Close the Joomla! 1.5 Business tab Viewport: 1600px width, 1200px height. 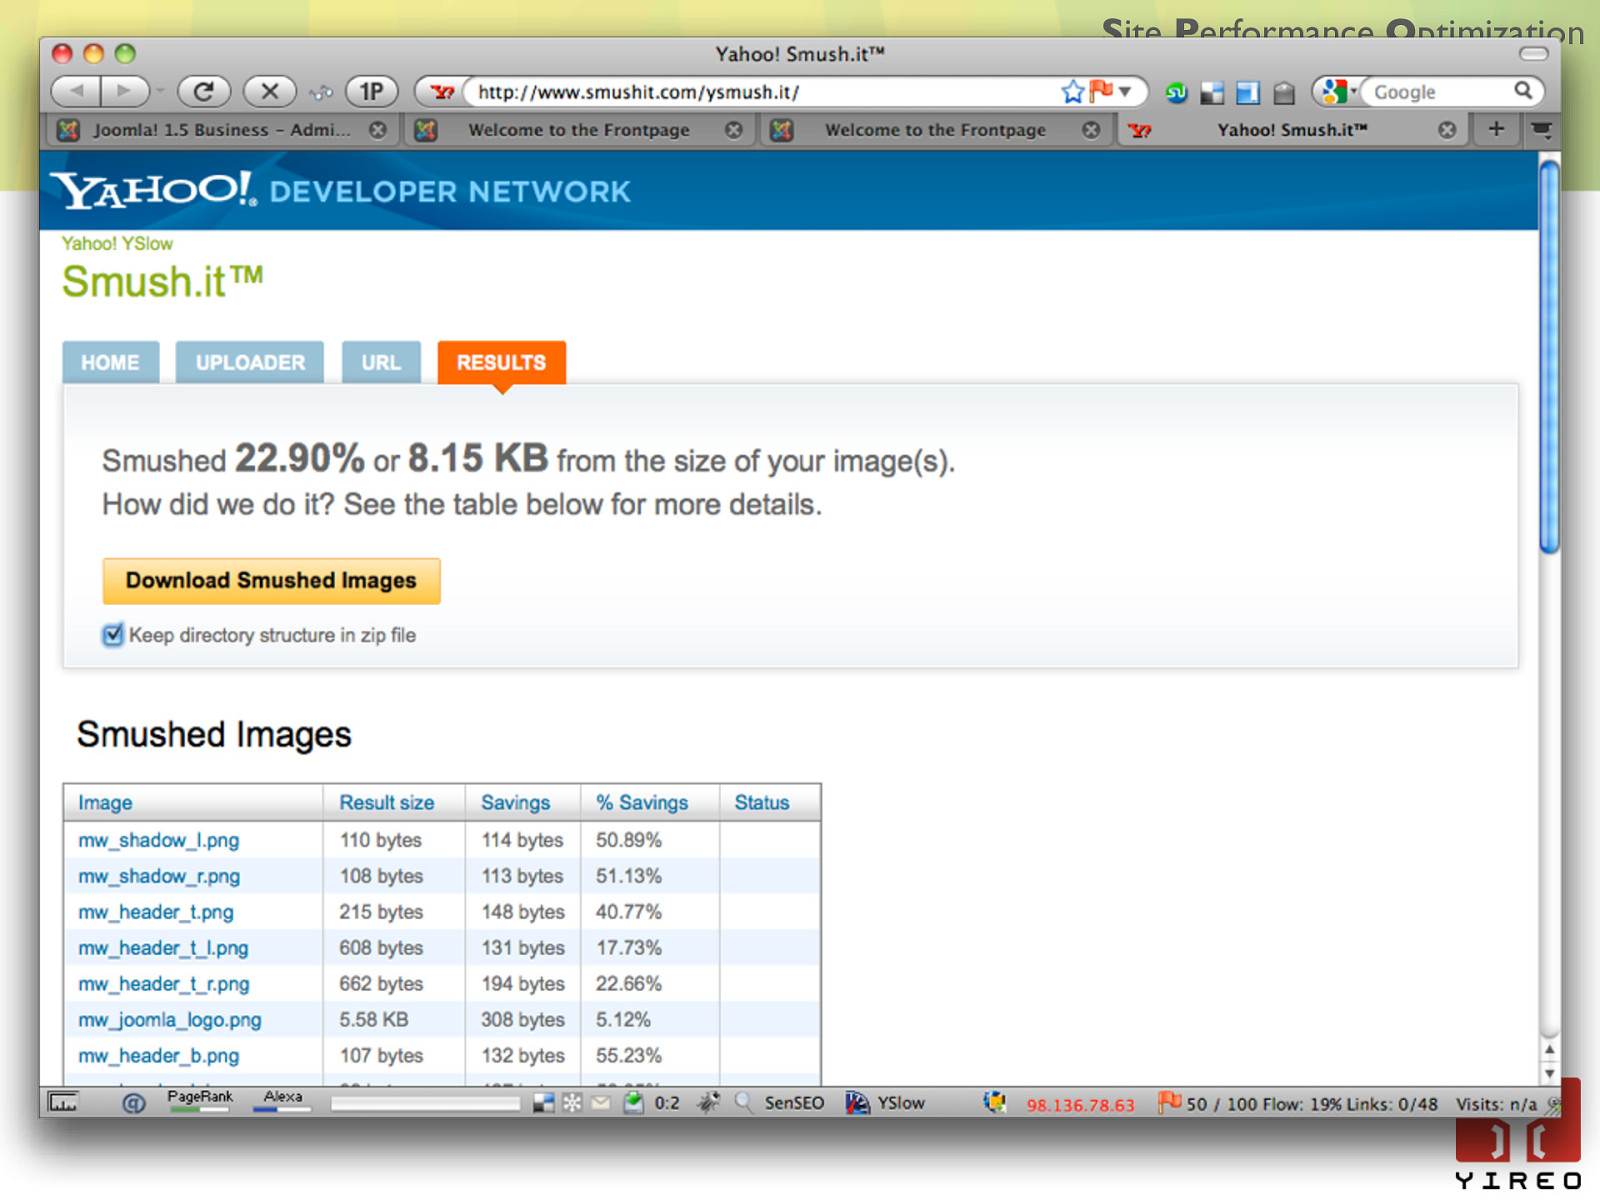click(x=378, y=130)
